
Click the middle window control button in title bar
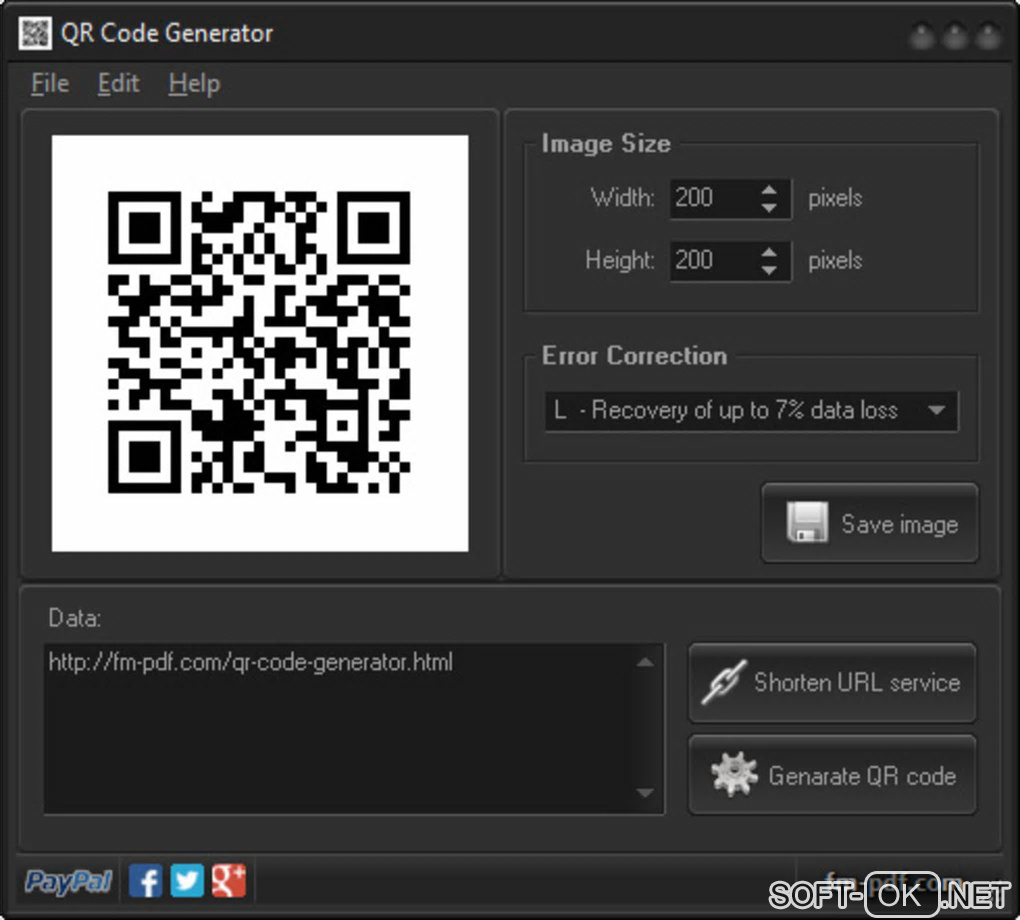955,36
